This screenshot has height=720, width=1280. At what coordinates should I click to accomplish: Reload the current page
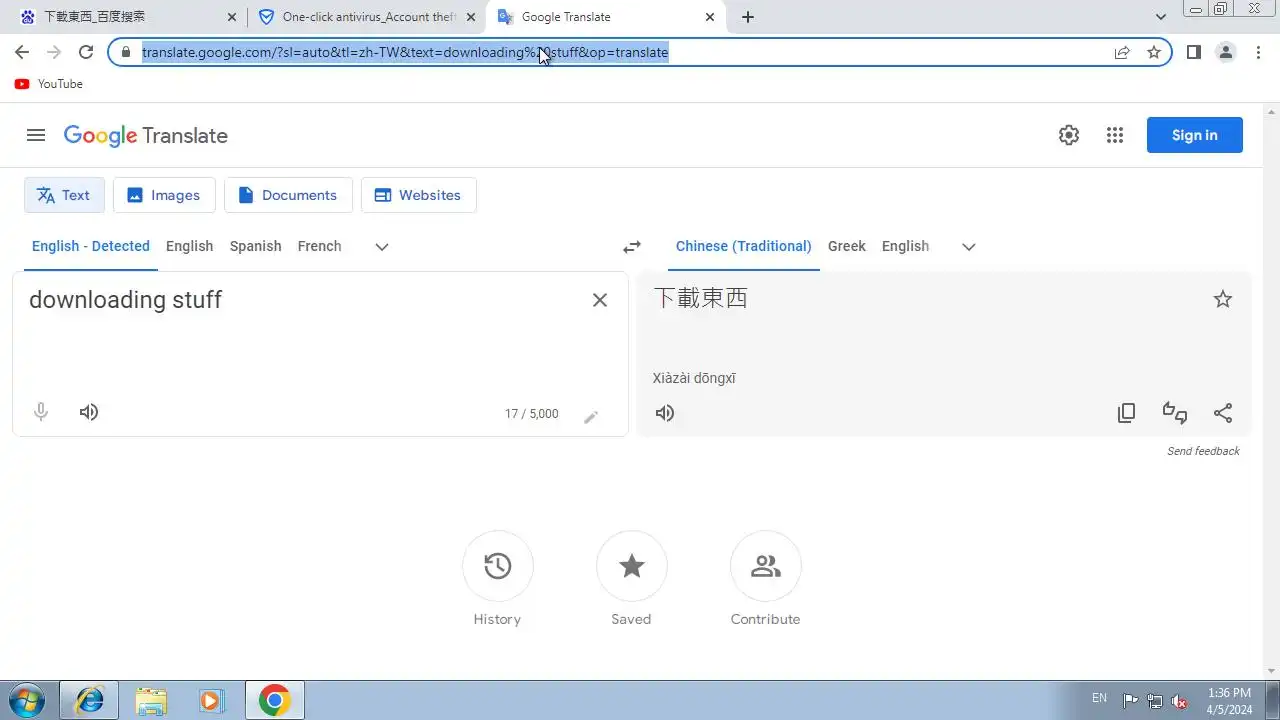86,52
